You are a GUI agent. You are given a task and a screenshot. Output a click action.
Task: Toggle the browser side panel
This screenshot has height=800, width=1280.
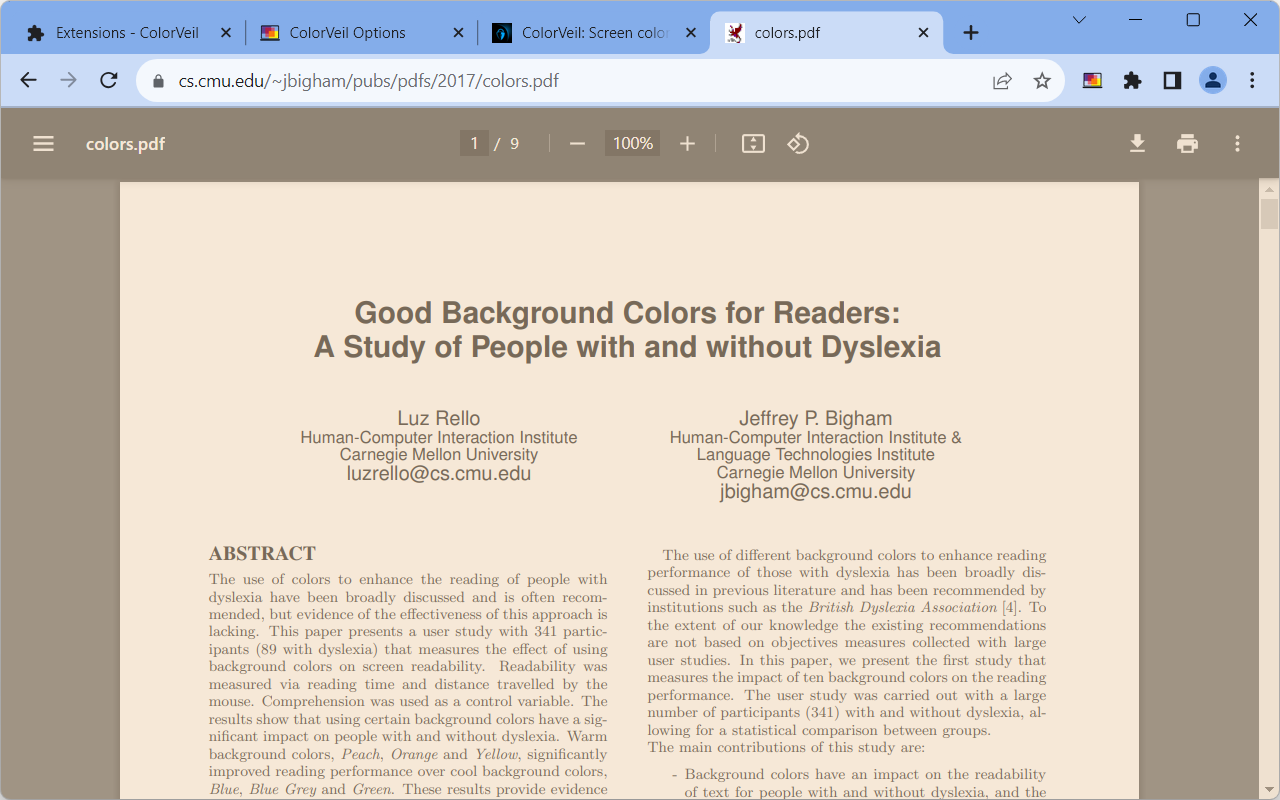[1172, 81]
